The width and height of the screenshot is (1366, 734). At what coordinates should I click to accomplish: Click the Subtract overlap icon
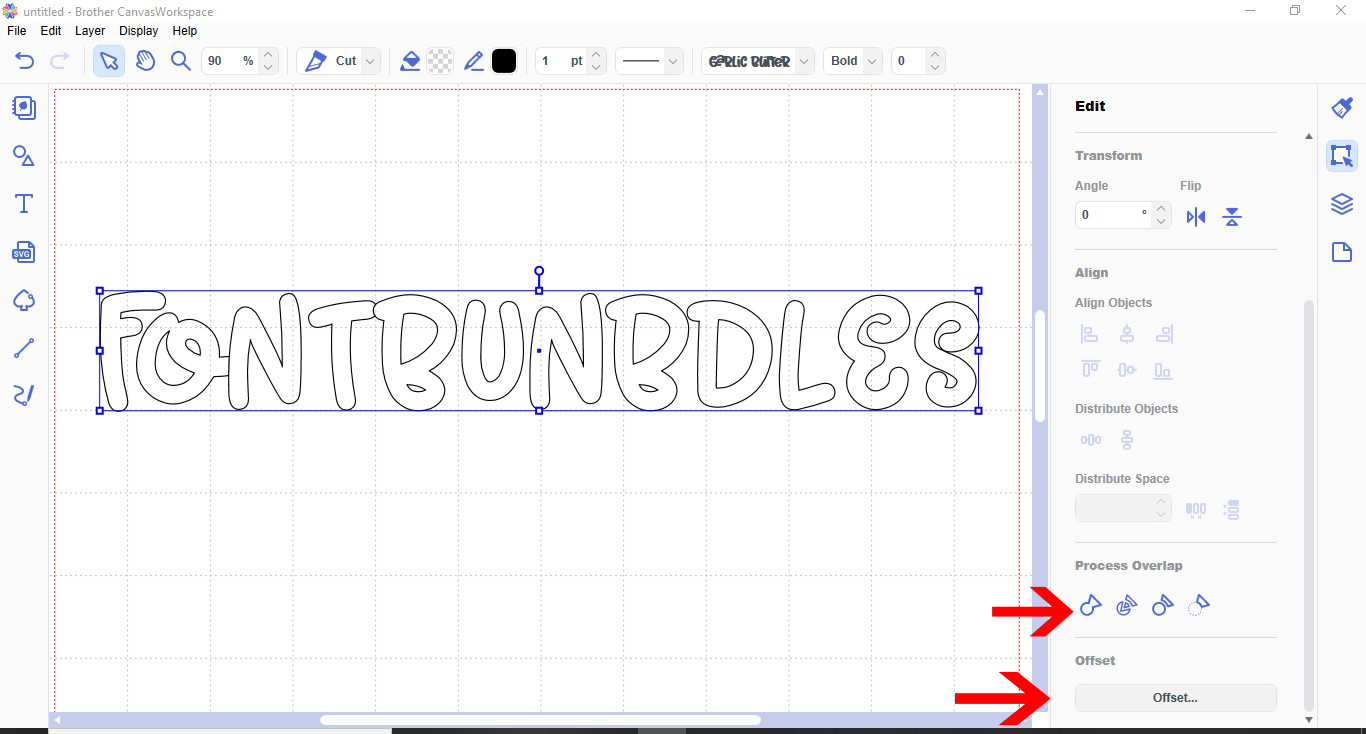click(1163, 605)
